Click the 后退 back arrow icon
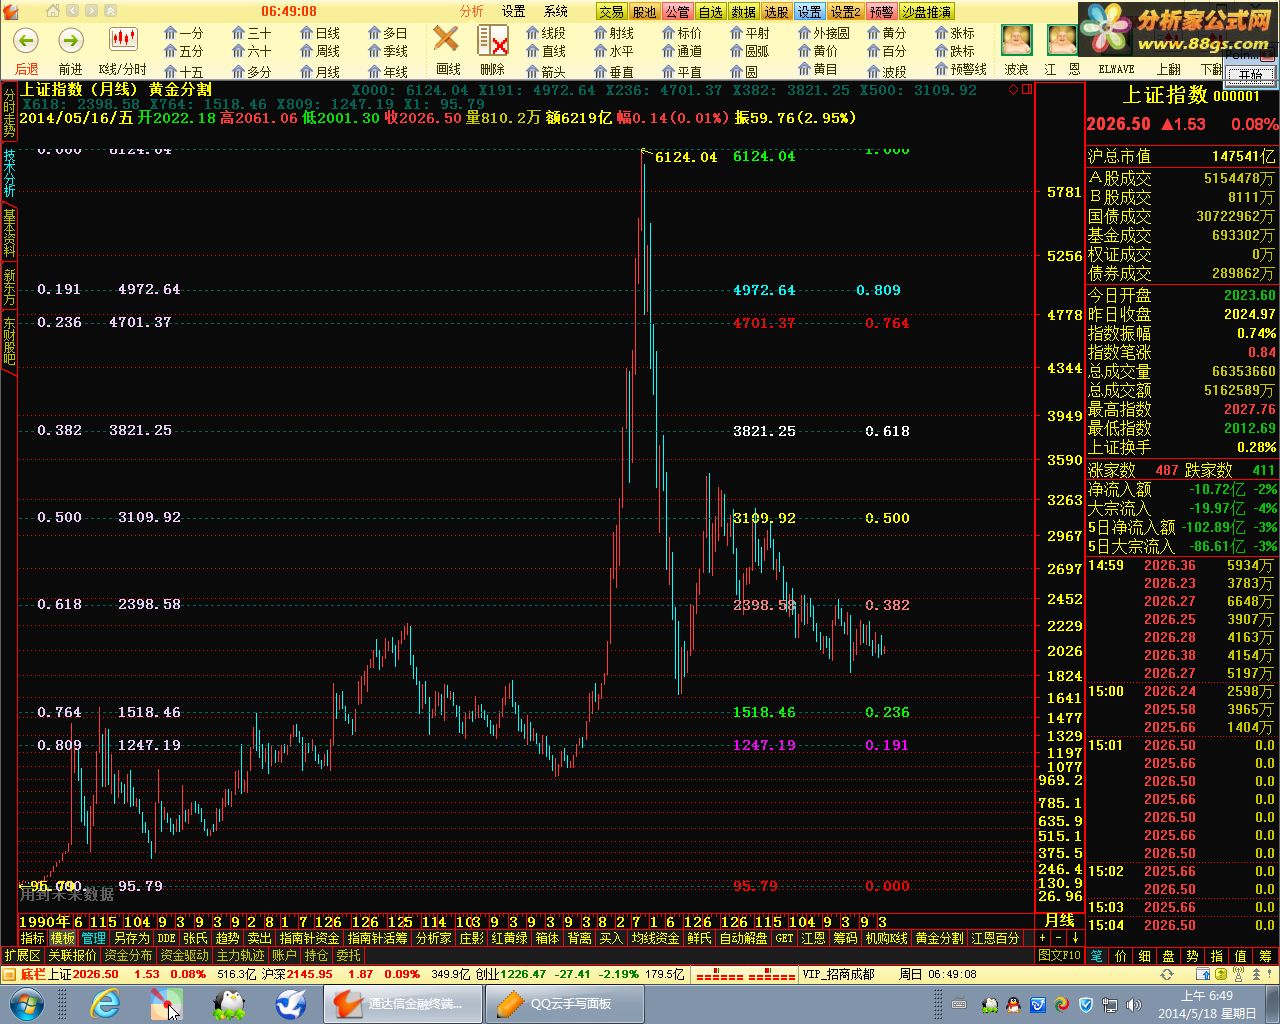The height and width of the screenshot is (1024, 1280). coord(27,41)
